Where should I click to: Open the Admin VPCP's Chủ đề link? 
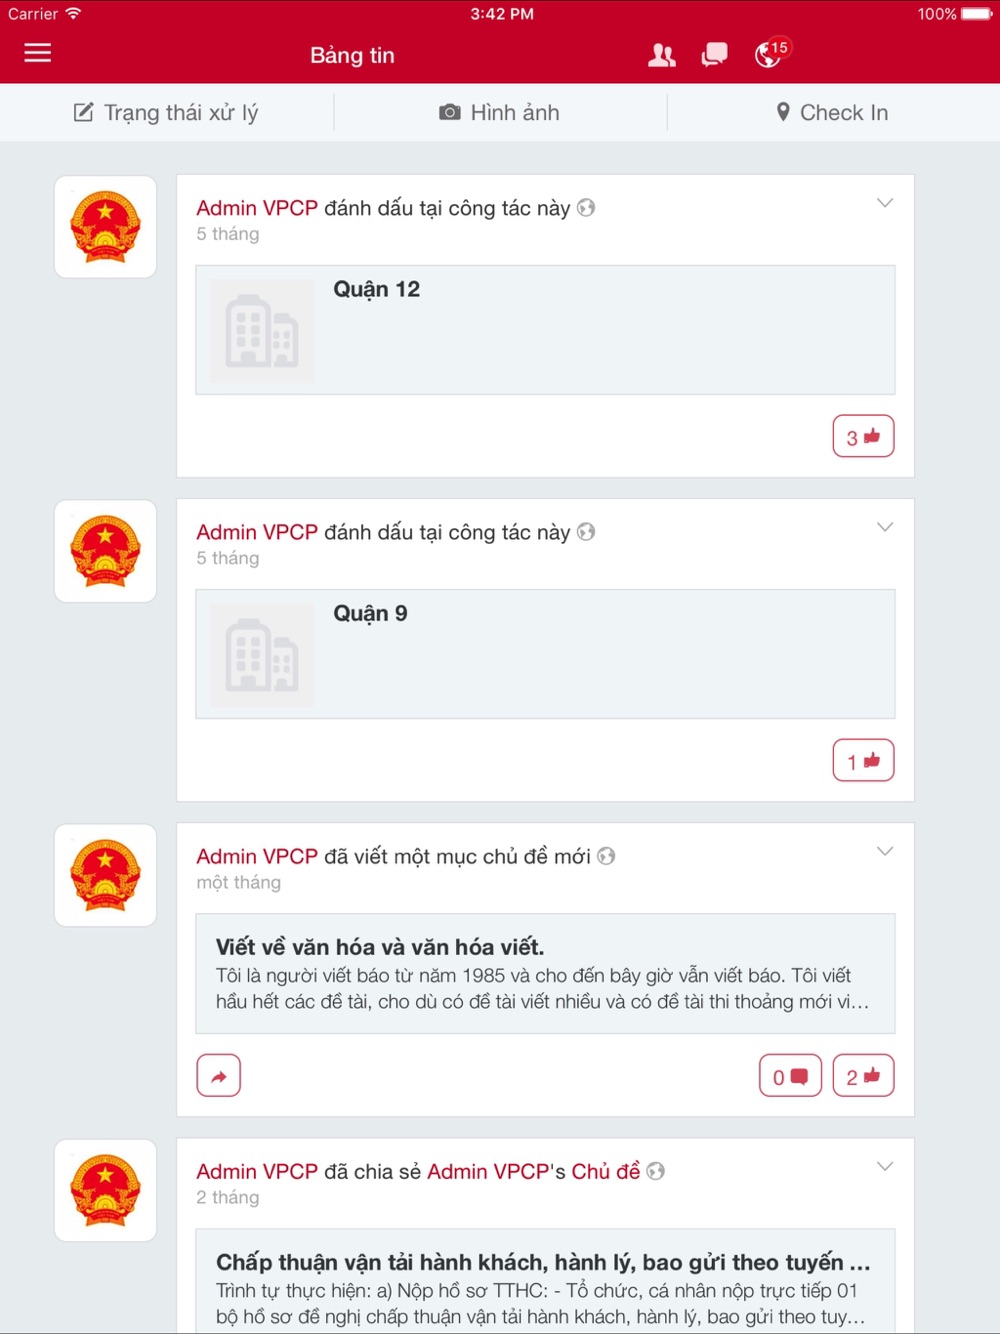533,1171
